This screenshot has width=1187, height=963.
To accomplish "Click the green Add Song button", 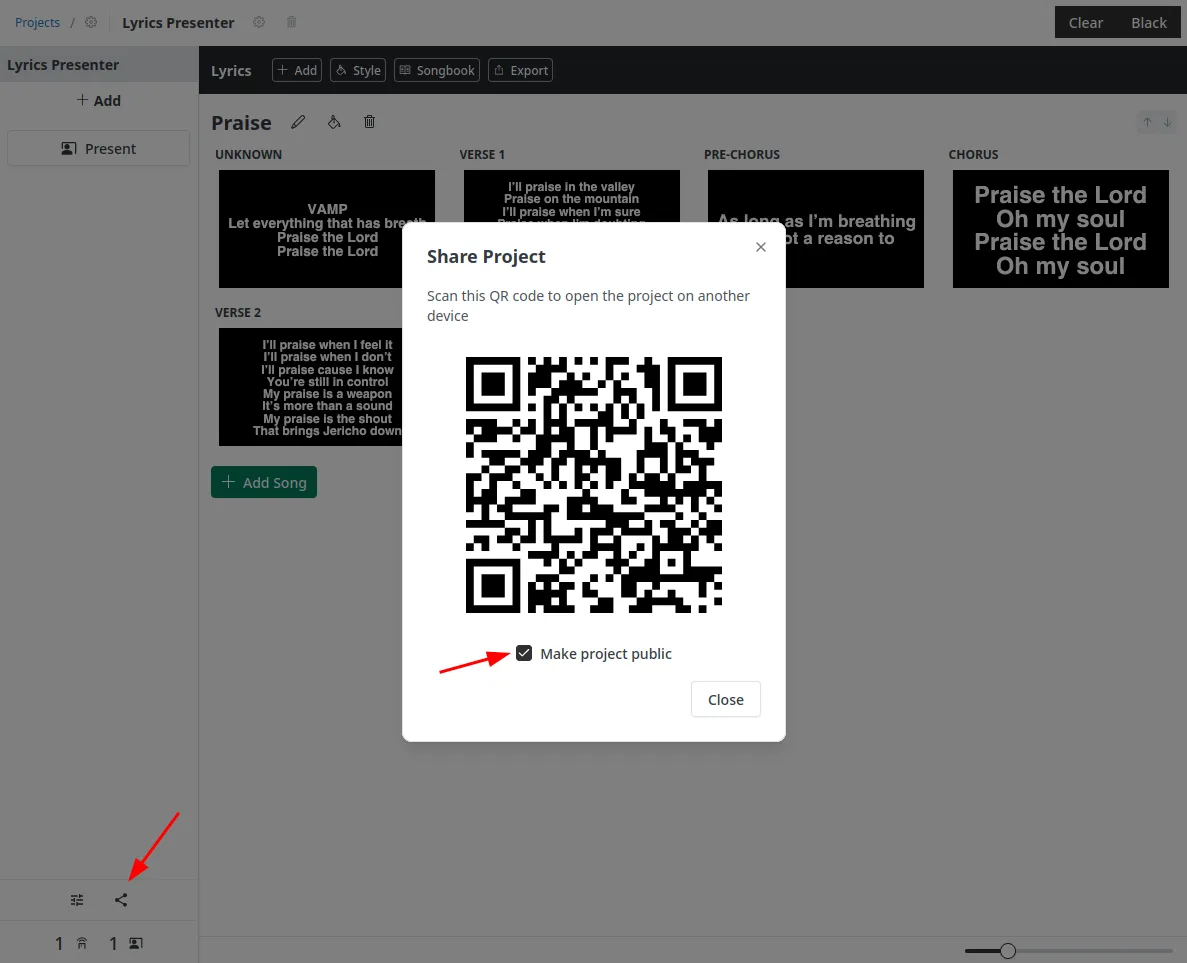I will pyautogui.click(x=263, y=482).
